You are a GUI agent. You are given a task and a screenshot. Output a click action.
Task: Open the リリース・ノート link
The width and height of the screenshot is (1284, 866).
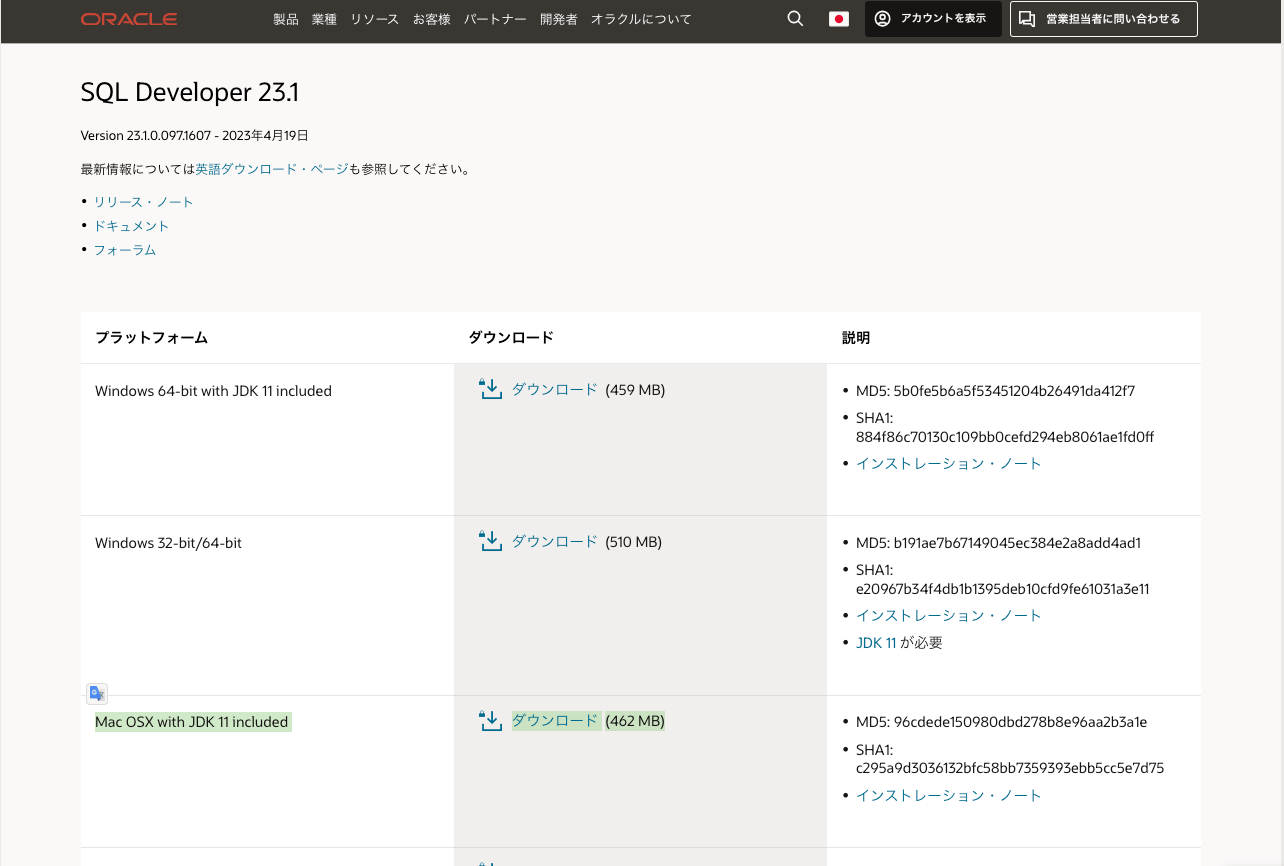(x=144, y=201)
